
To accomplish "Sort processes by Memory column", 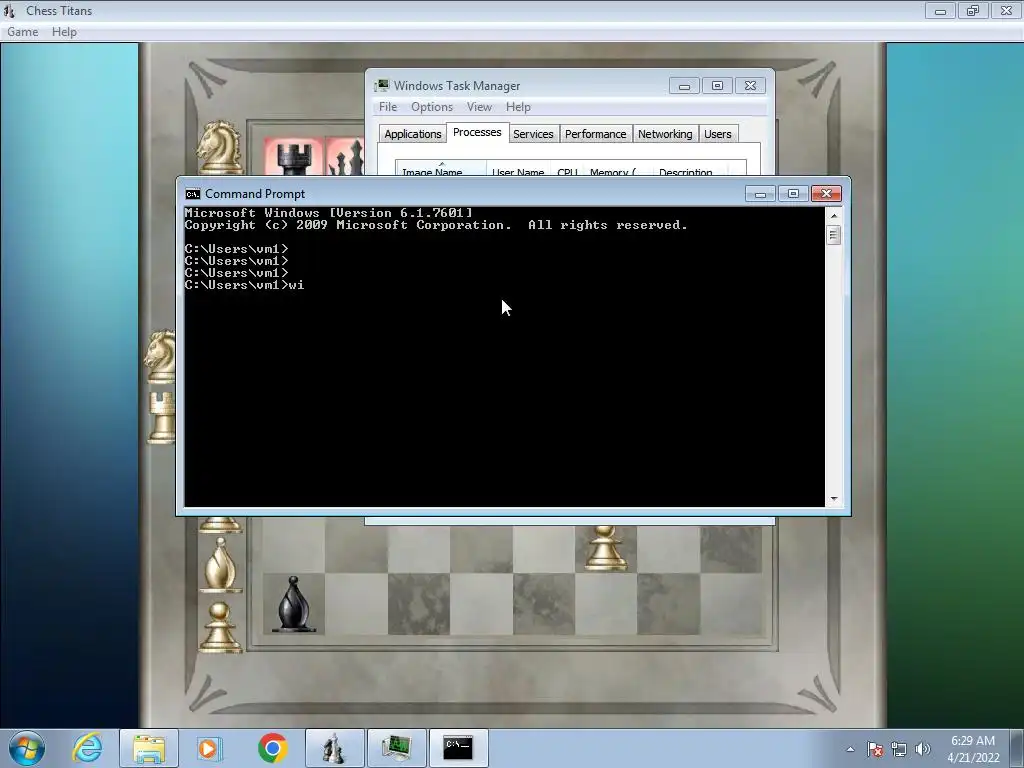I will (617, 168).
